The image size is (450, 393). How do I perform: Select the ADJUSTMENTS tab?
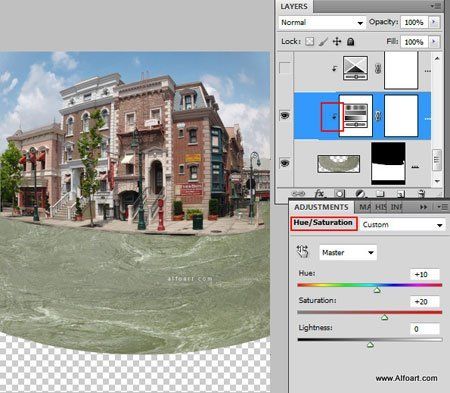coord(321,207)
